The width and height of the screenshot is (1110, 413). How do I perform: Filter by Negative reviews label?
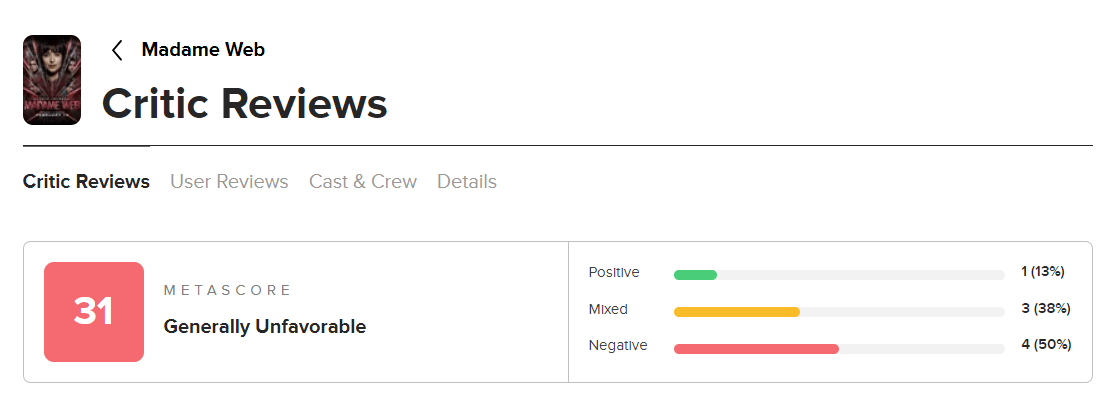[x=618, y=345]
